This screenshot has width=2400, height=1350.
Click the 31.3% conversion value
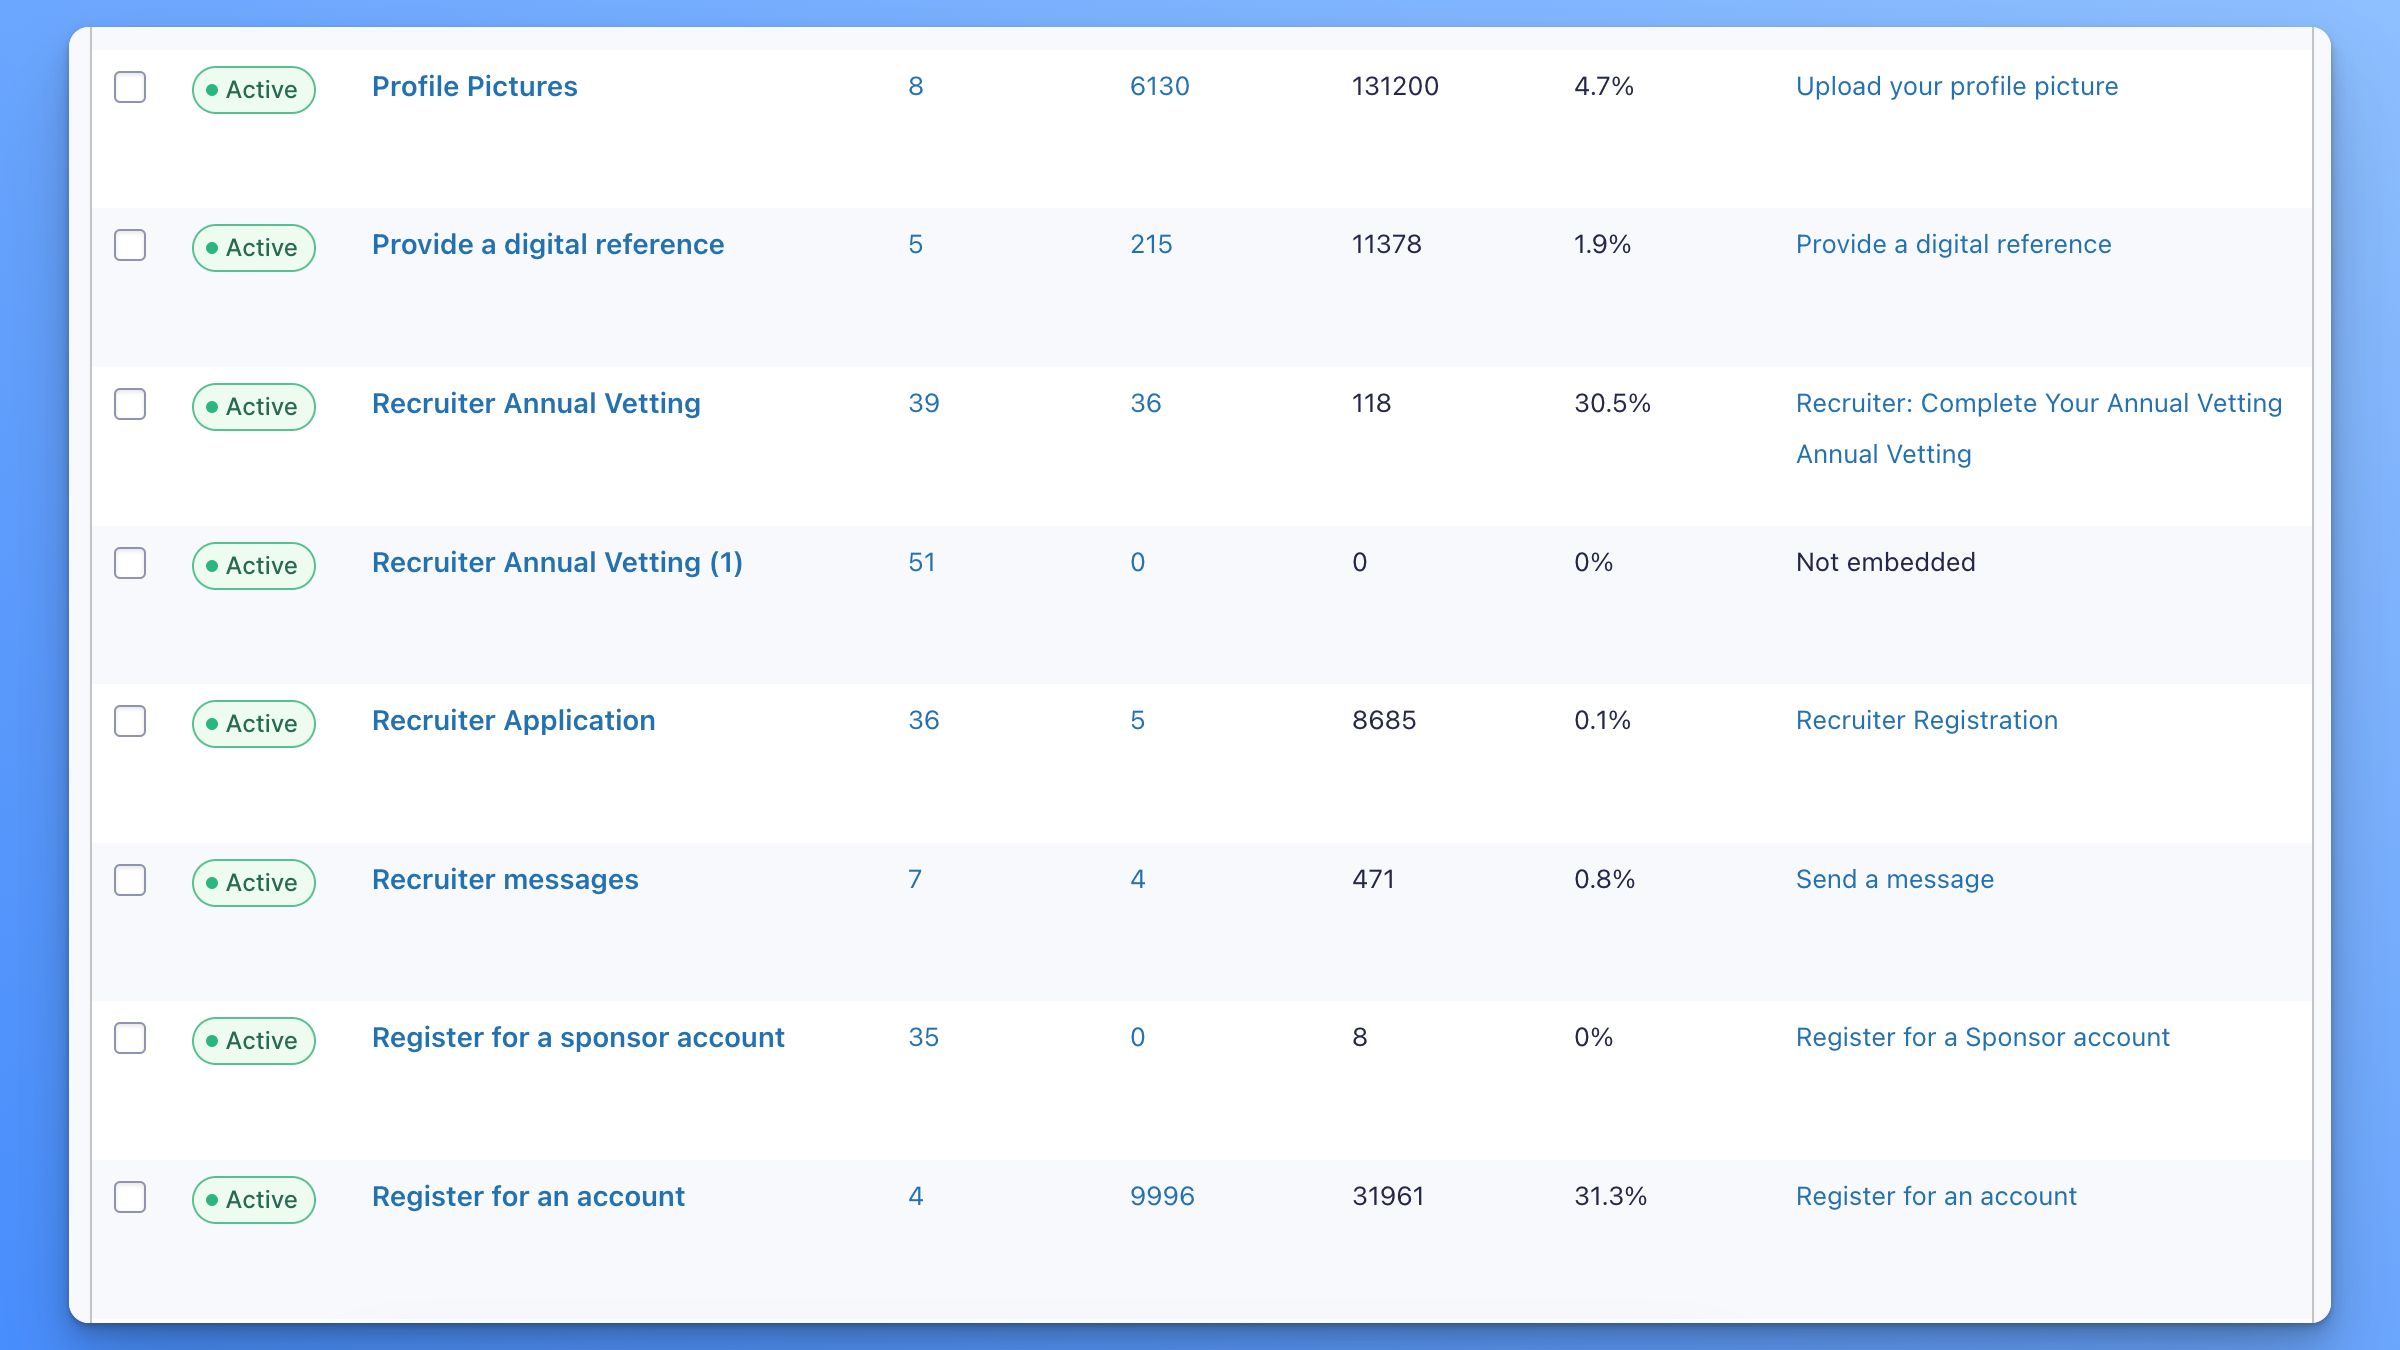click(x=1610, y=1196)
